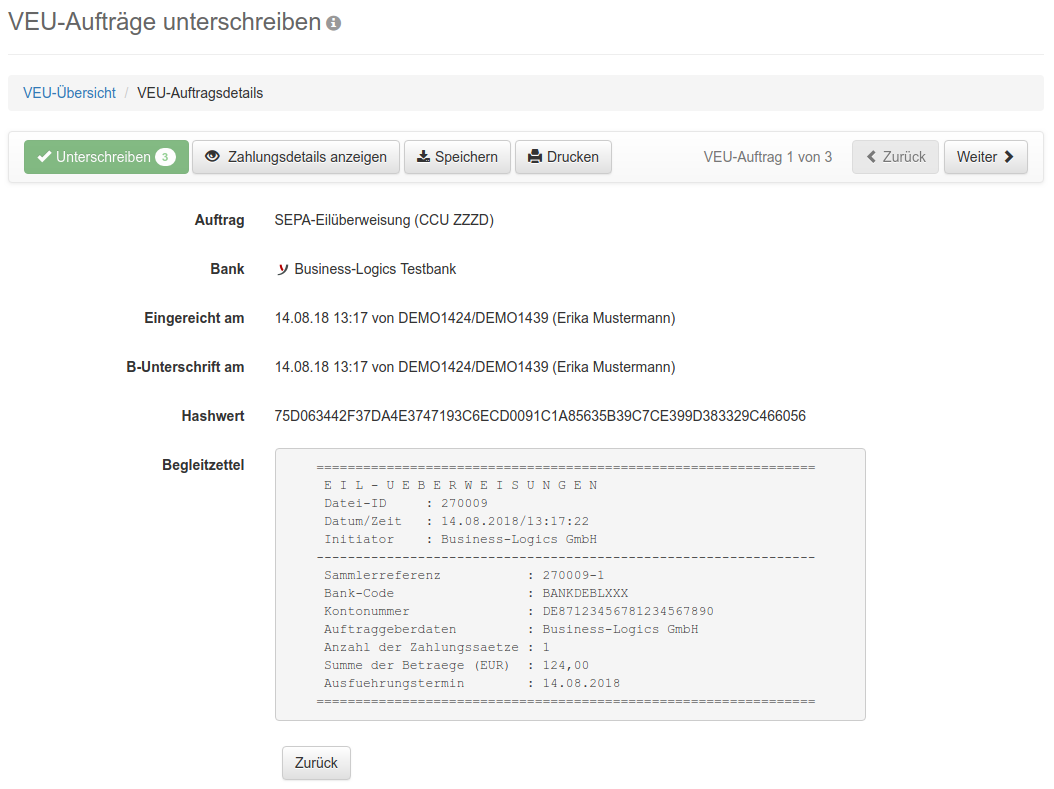Show payment details via the eye icon

(x=212, y=157)
